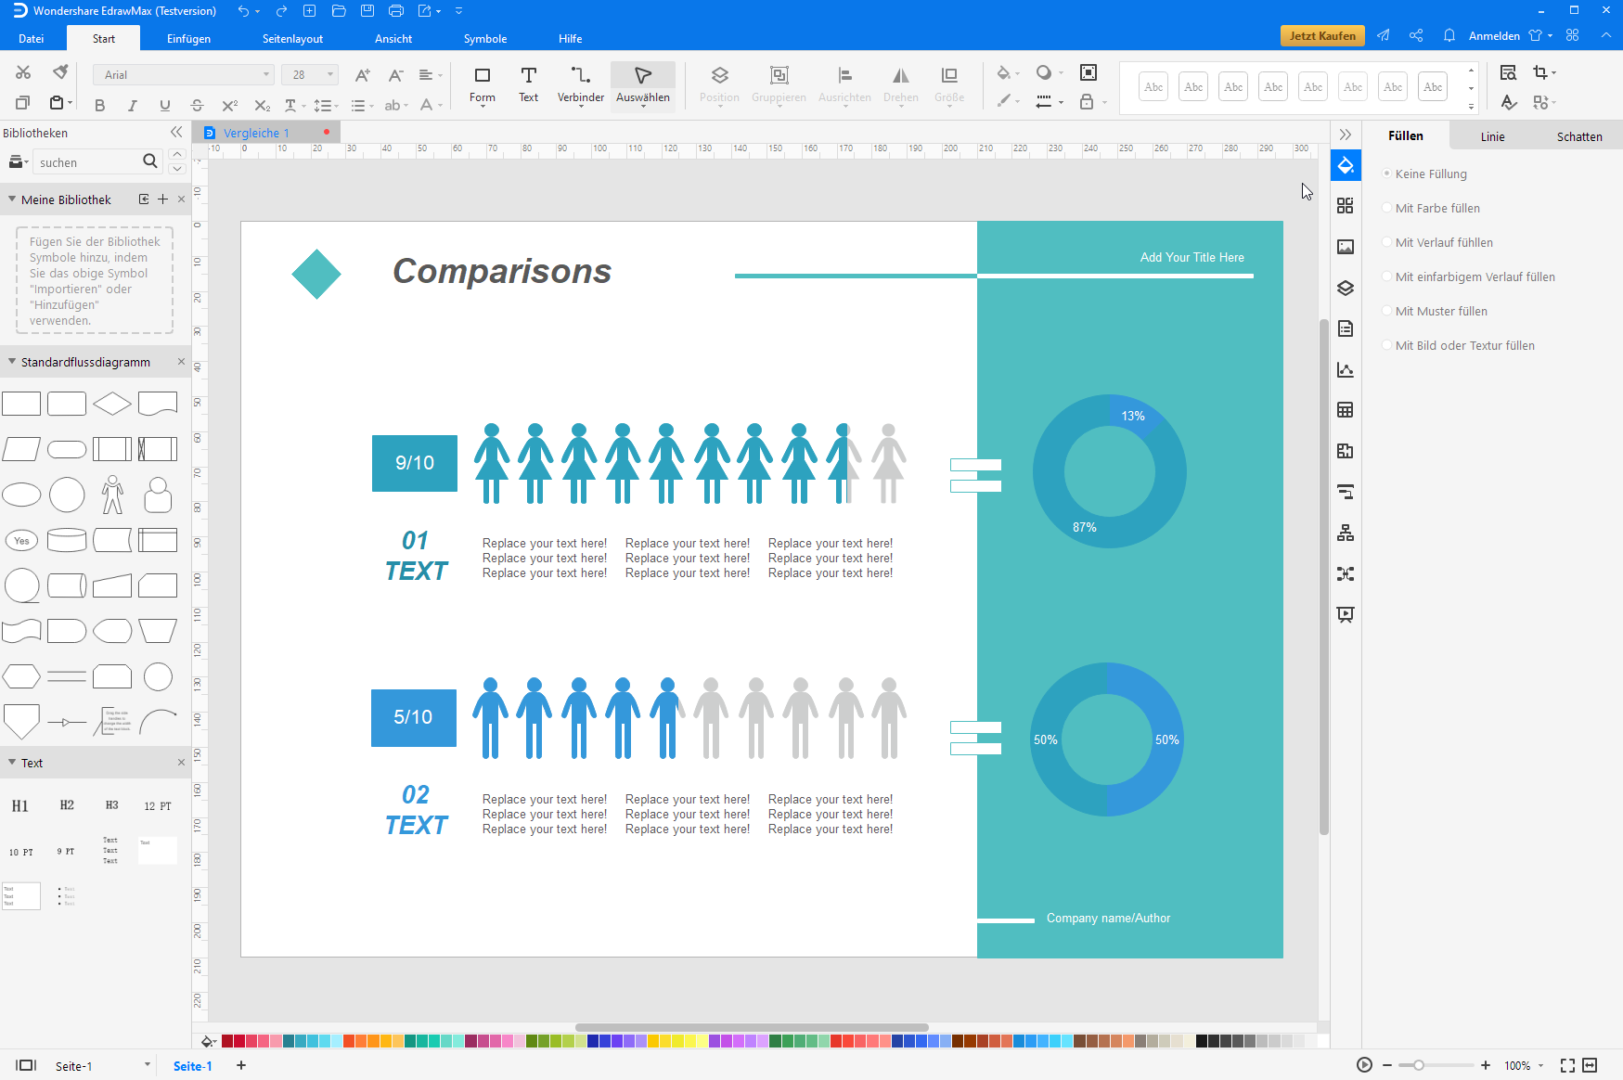Choose the Form shape tool
Viewport: 1623px width, 1080px height.
[x=482, y=84]
